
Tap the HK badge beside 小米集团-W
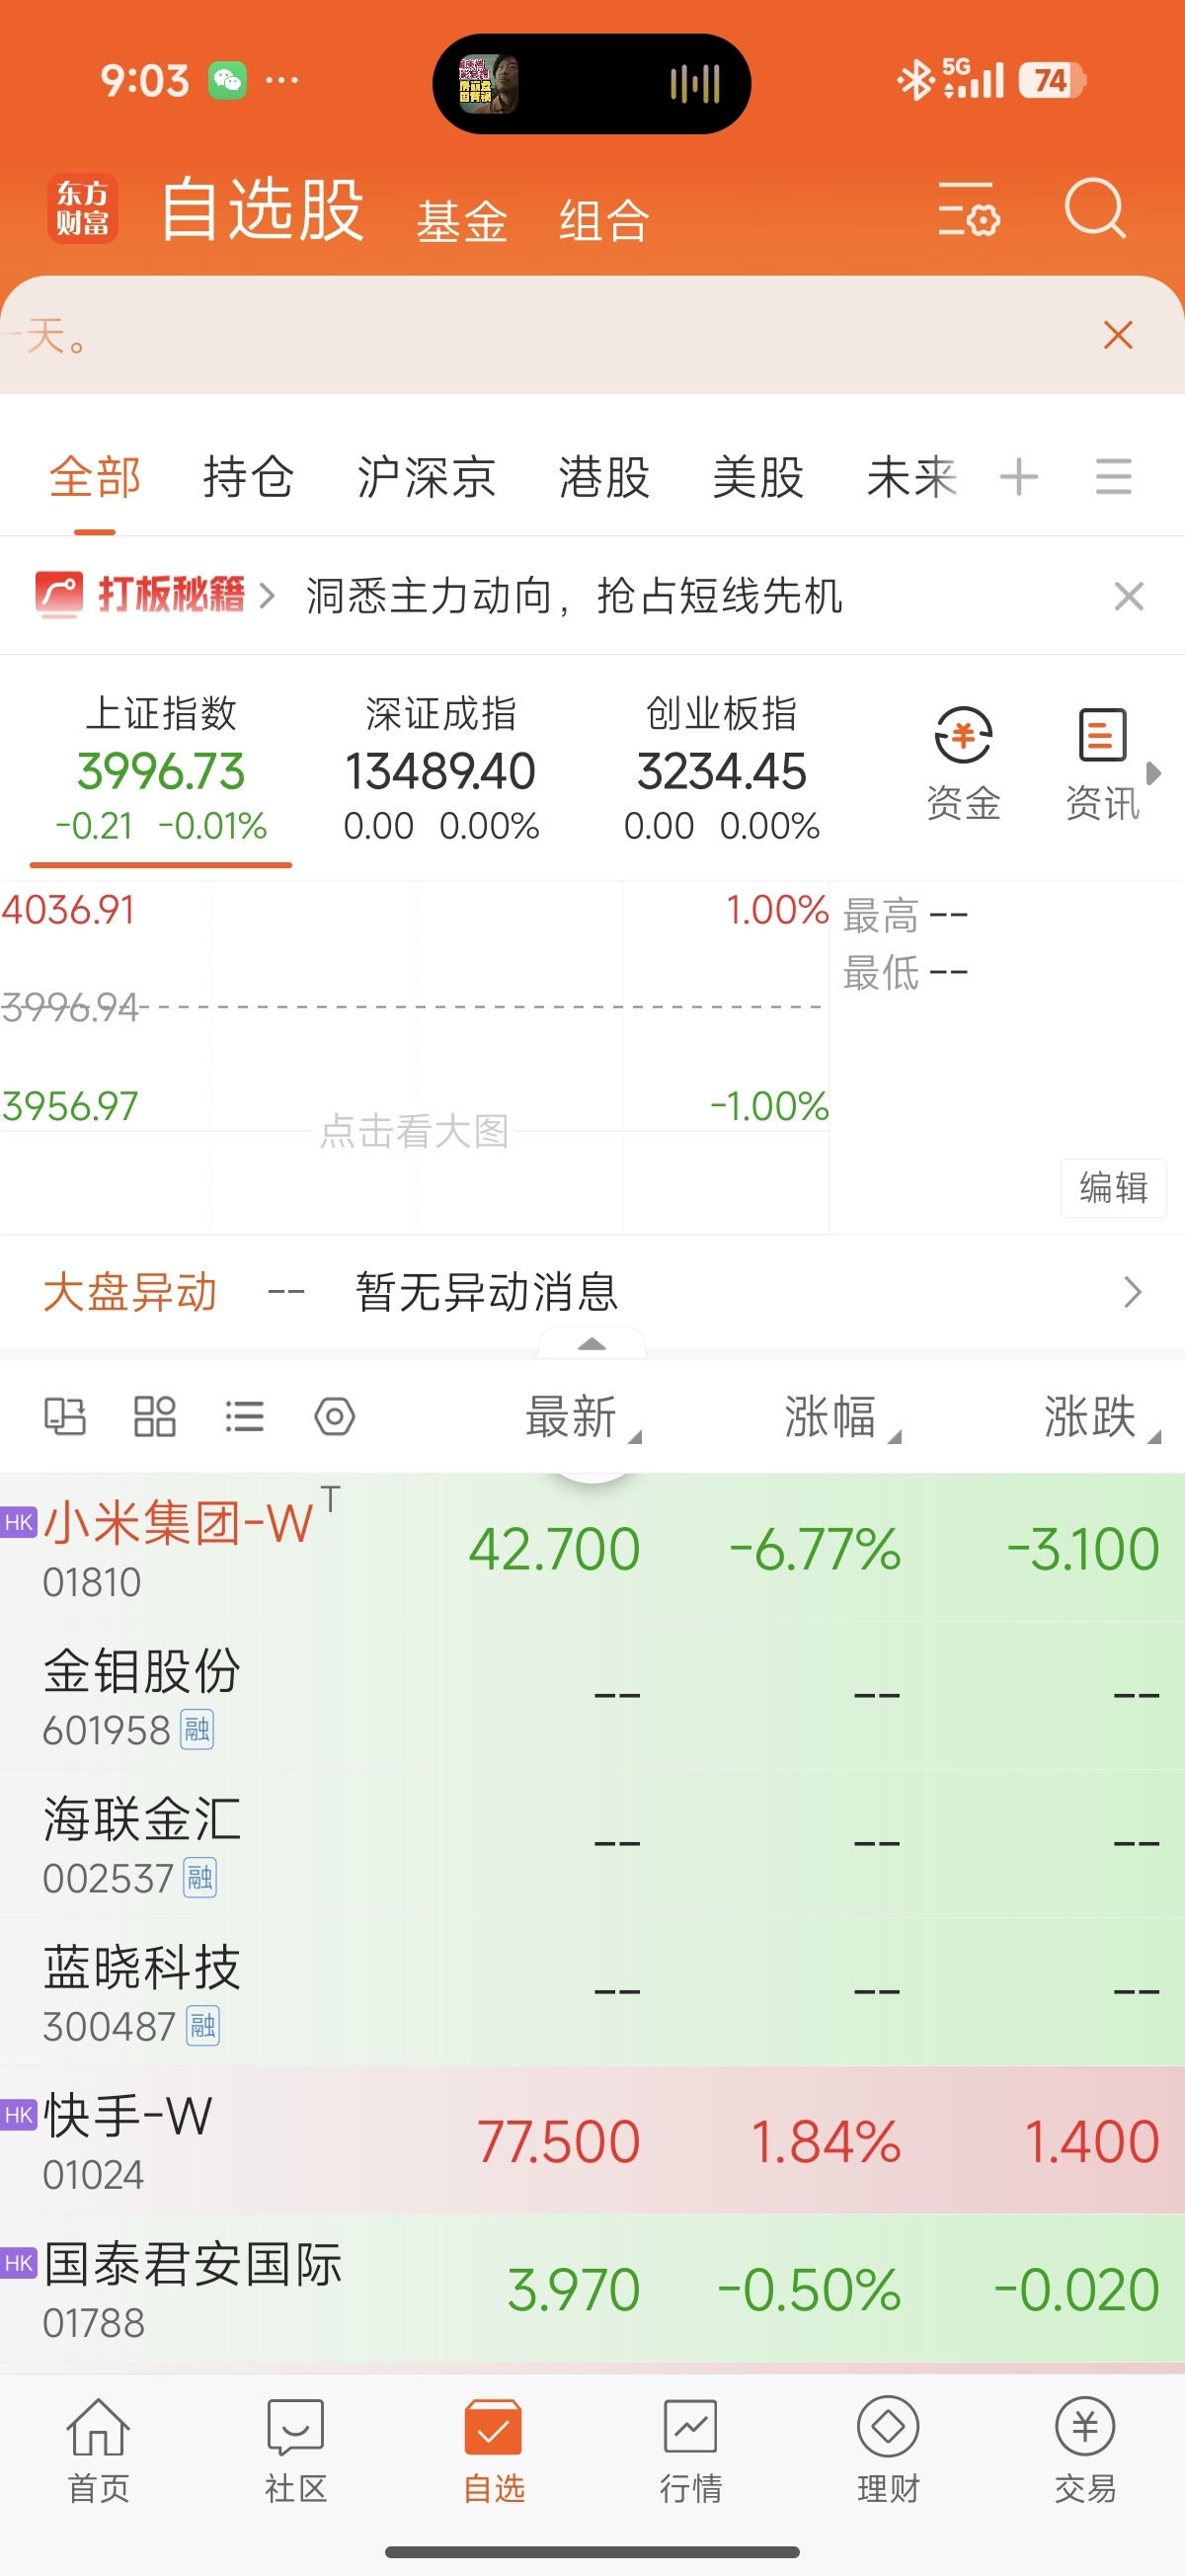coord(18,1523)
